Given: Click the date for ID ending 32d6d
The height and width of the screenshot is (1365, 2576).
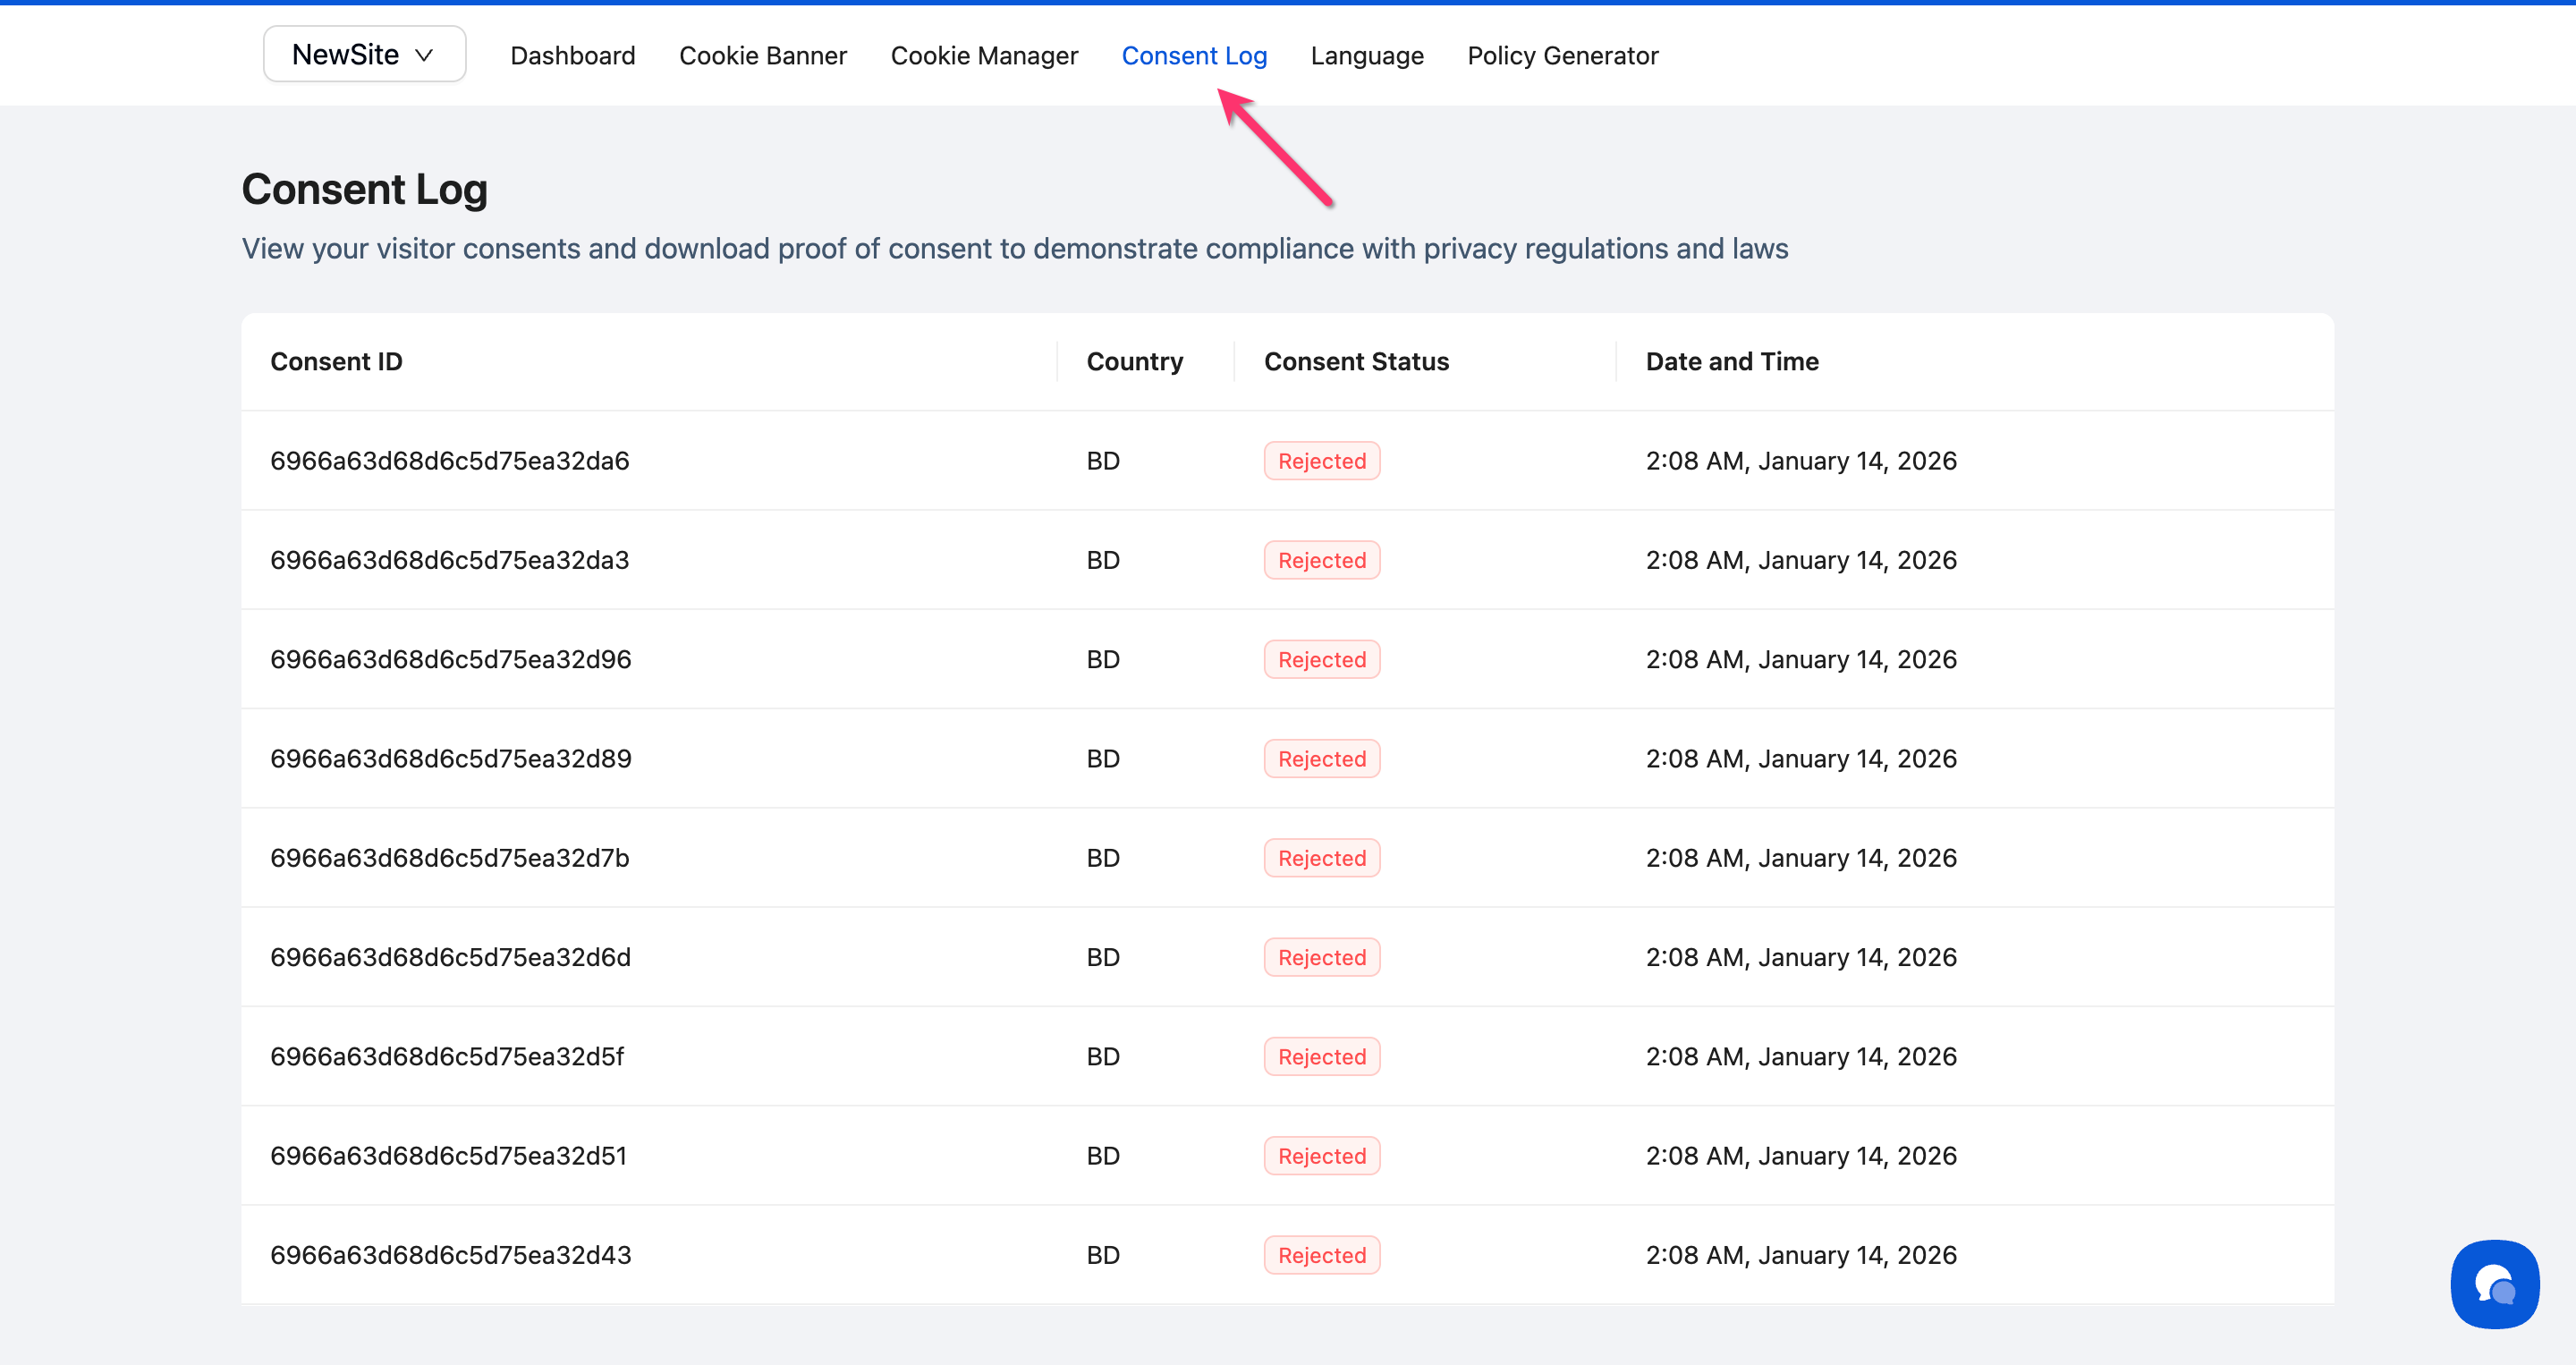Looking at the screenshot, I should click(x=1800, y=957).
